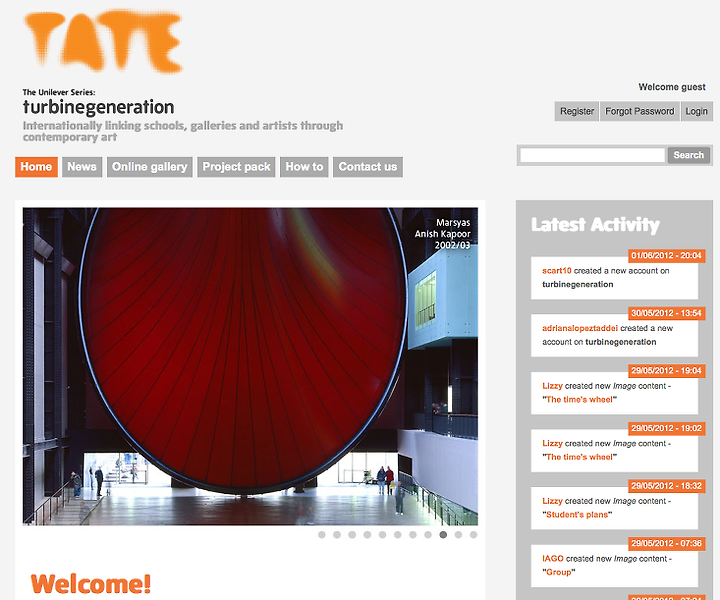The image size is (720, 600).
Task: Select the eighth slideshow dot
Action: (428, 535)
